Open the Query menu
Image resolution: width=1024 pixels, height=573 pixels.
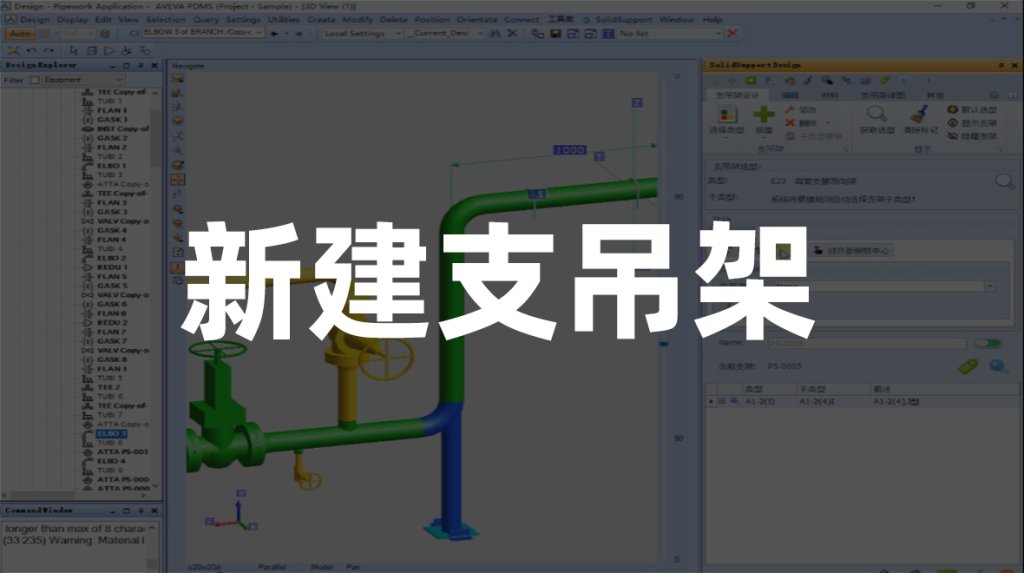tap(206, 20)
